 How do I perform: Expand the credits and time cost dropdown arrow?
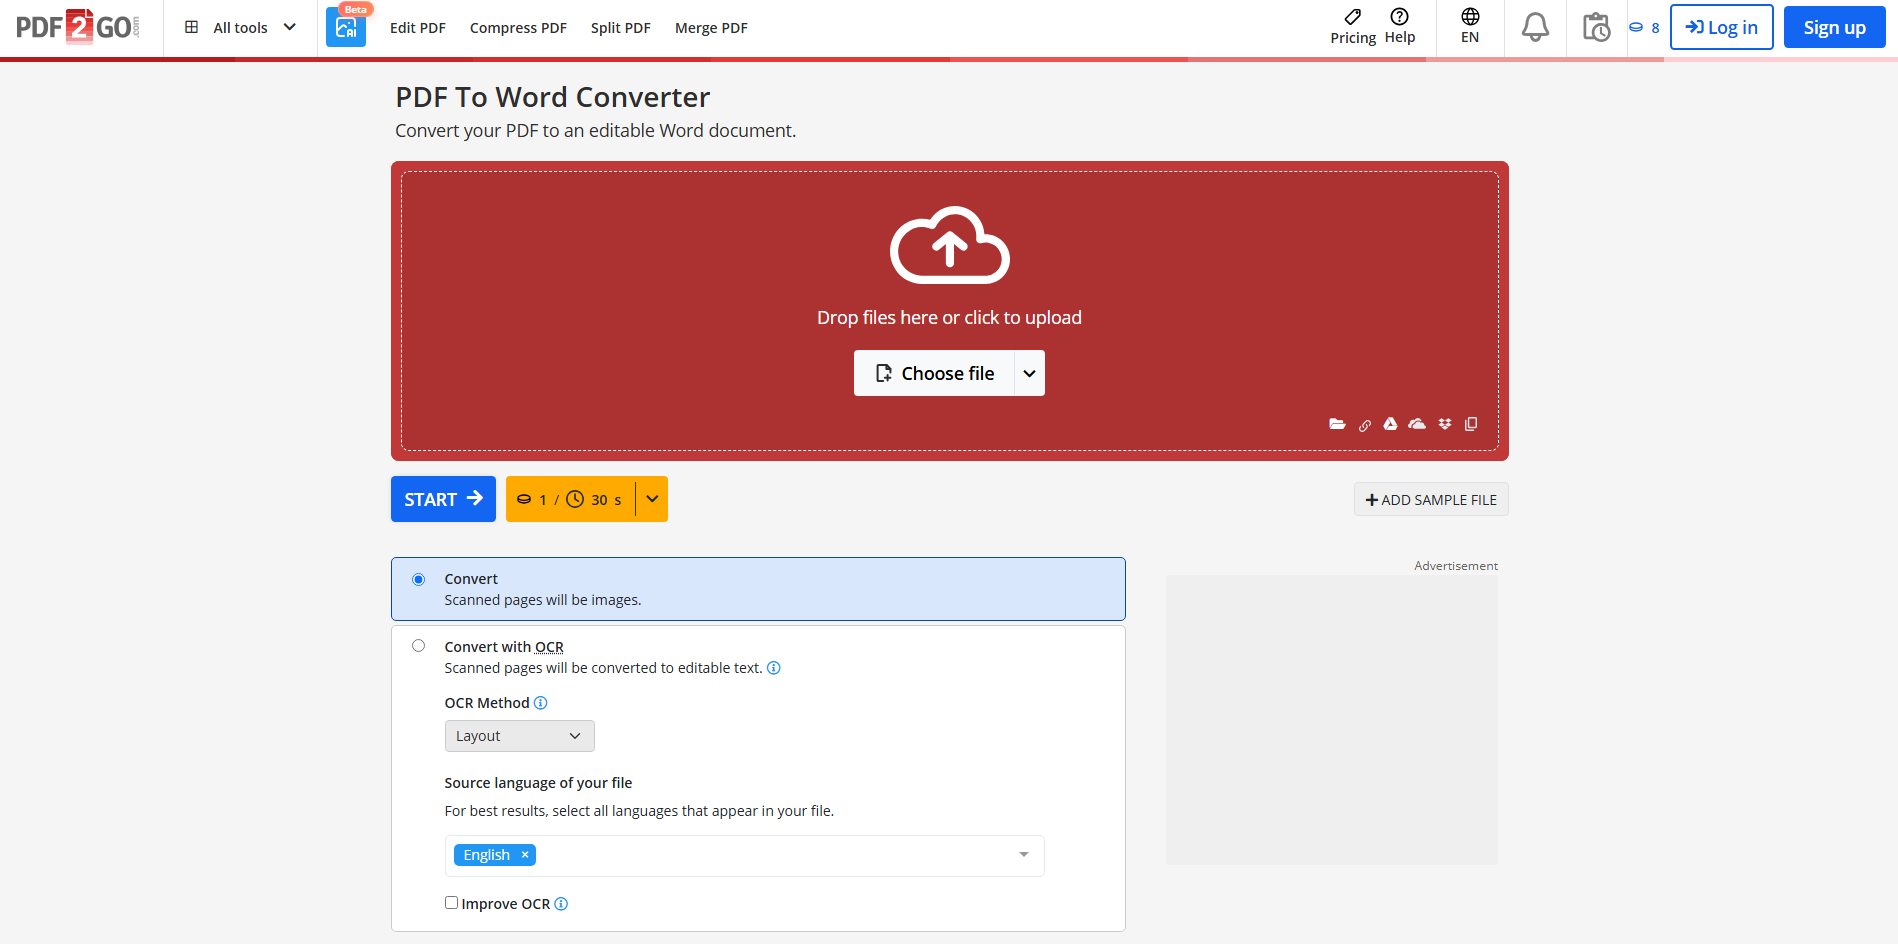652,499
